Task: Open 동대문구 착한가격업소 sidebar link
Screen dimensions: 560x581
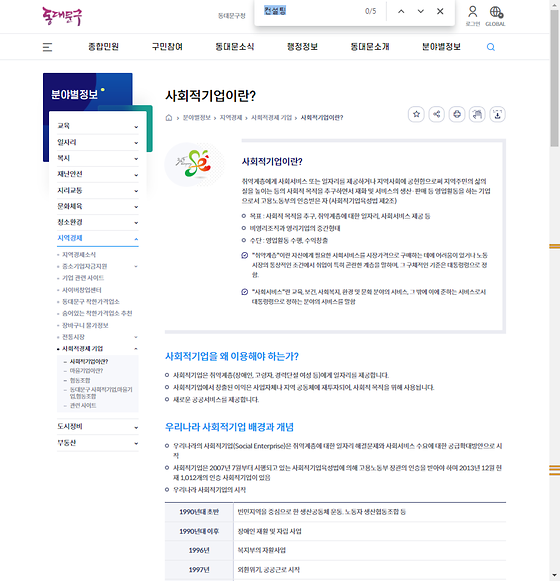Action: tap(90, 302)
